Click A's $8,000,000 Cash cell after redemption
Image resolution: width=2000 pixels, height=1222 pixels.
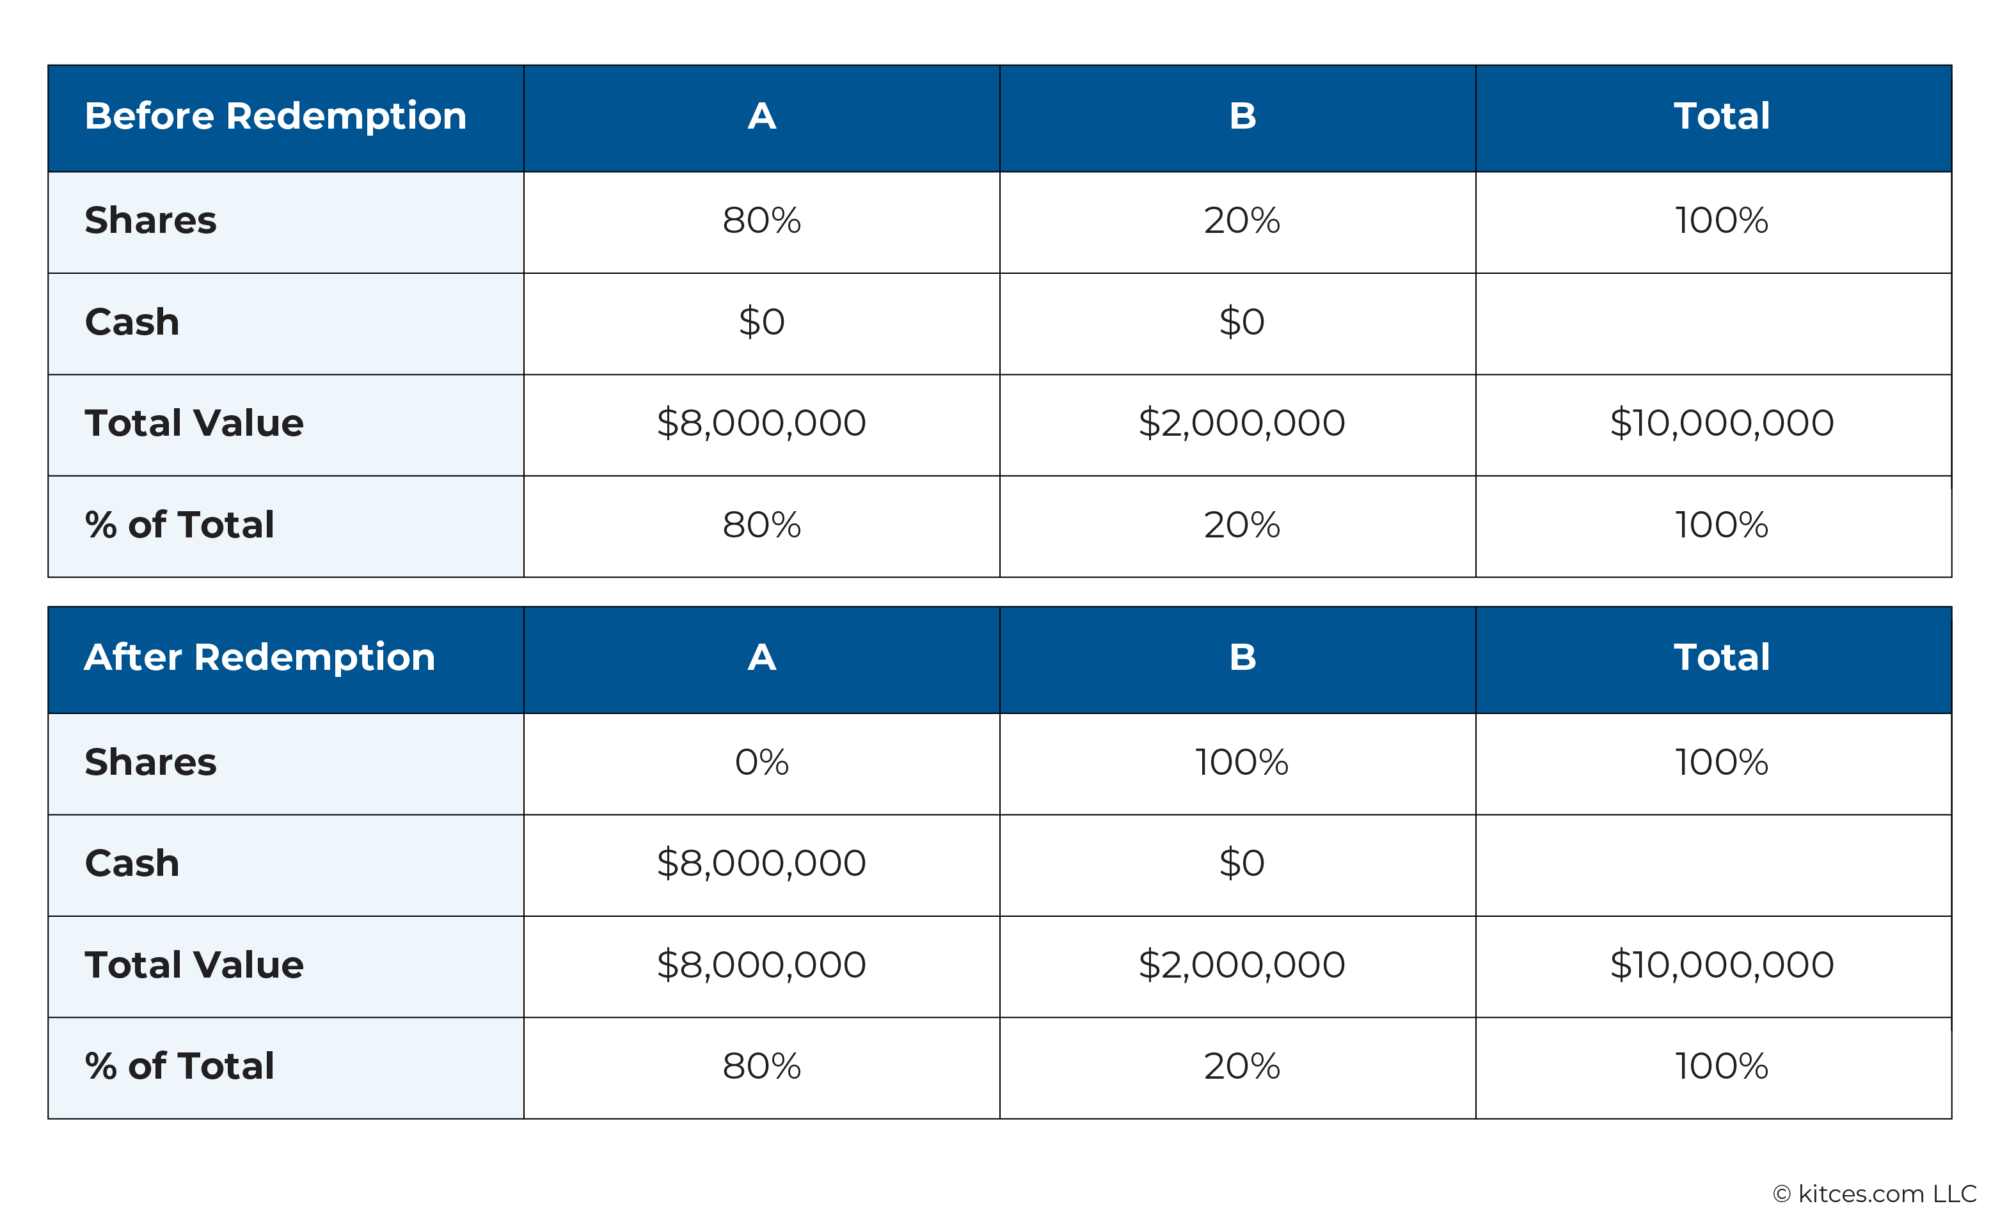click(761, 864)
